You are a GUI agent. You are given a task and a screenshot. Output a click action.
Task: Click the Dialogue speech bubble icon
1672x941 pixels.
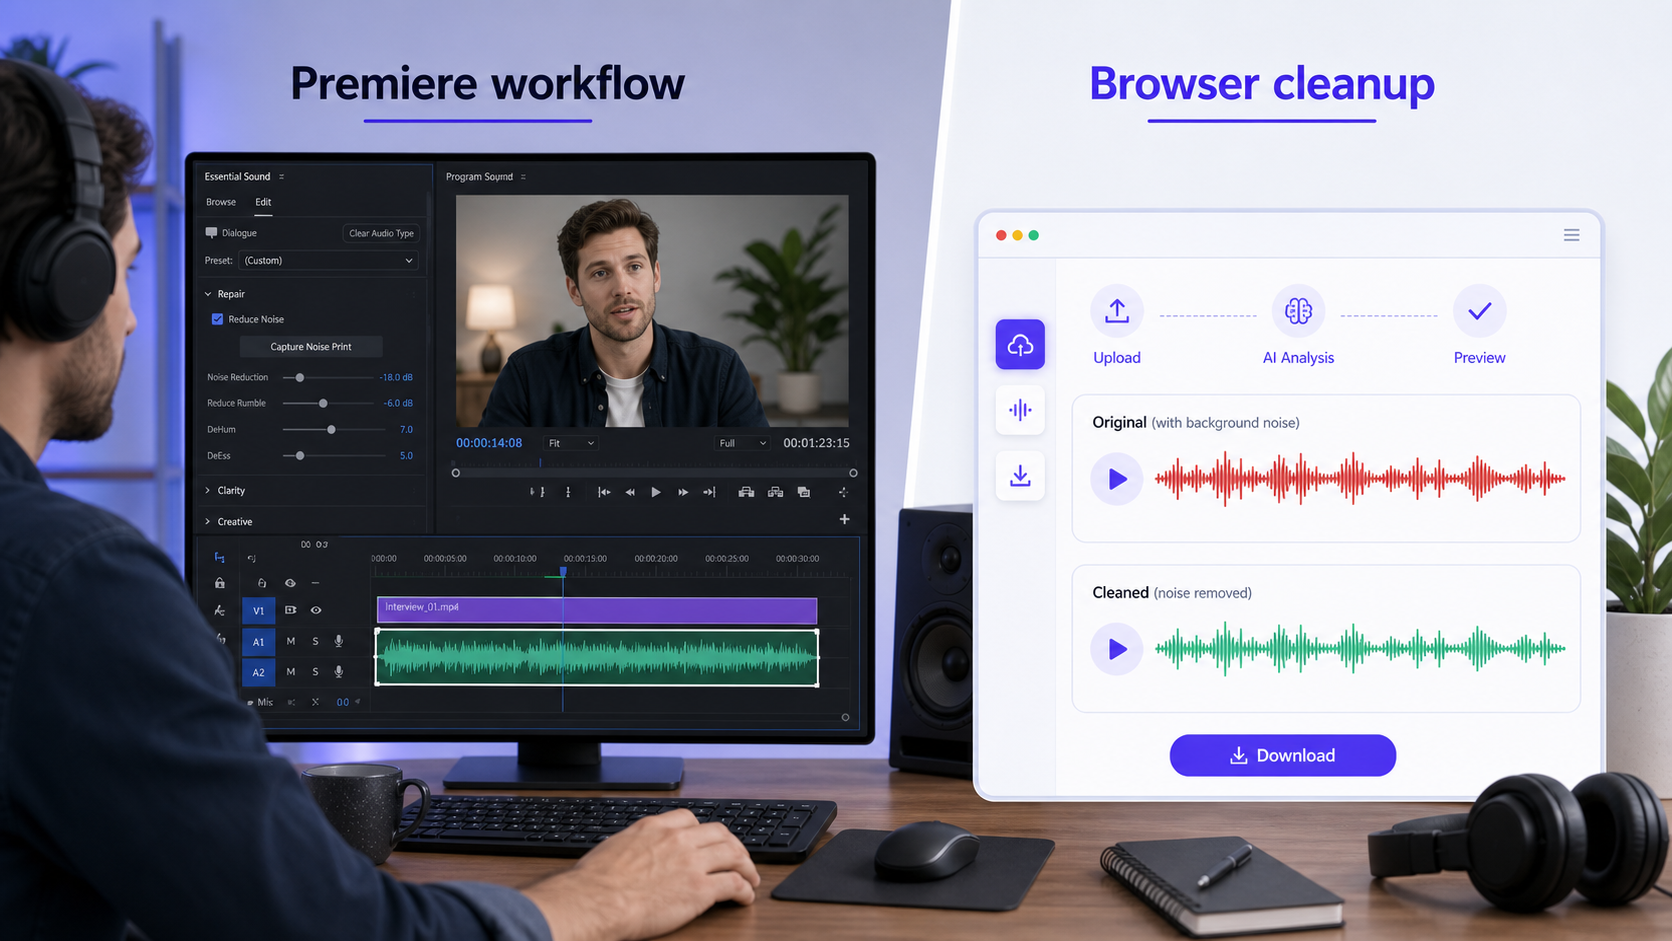[211, 232]
